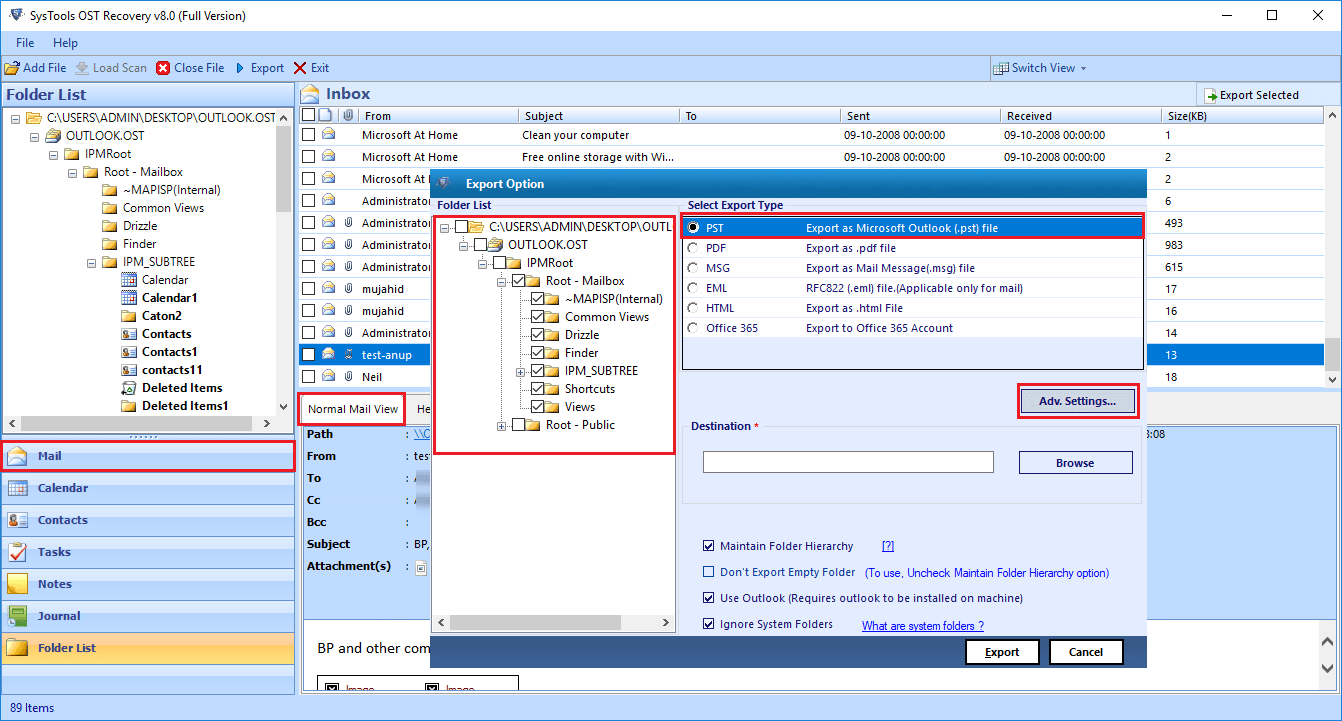Click the Load Scan toolbar item
This screenshot has height=721, width=1342.
[111, 68]
